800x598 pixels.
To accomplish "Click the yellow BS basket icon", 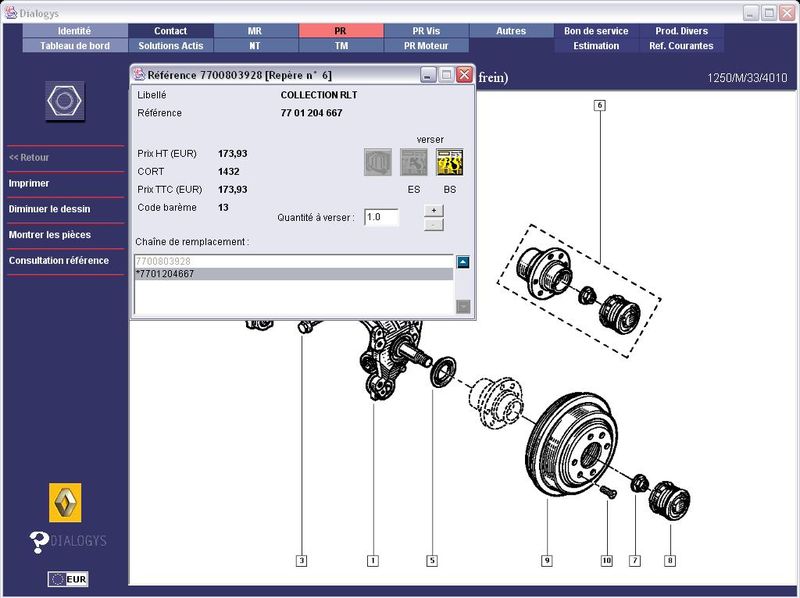I will tap(449, 162).
